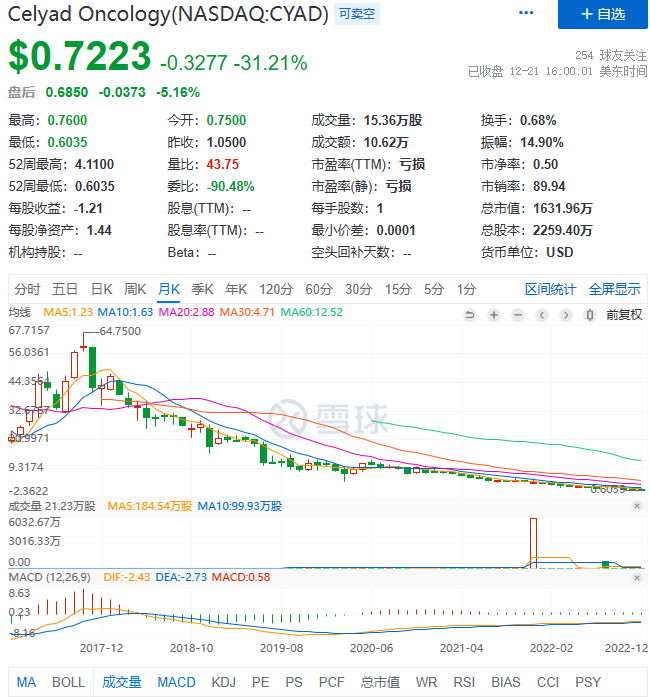The height and width of the screenshot is (697, 650).
Task: Toggle the BOLL overlay indicator
Action: 68,682
